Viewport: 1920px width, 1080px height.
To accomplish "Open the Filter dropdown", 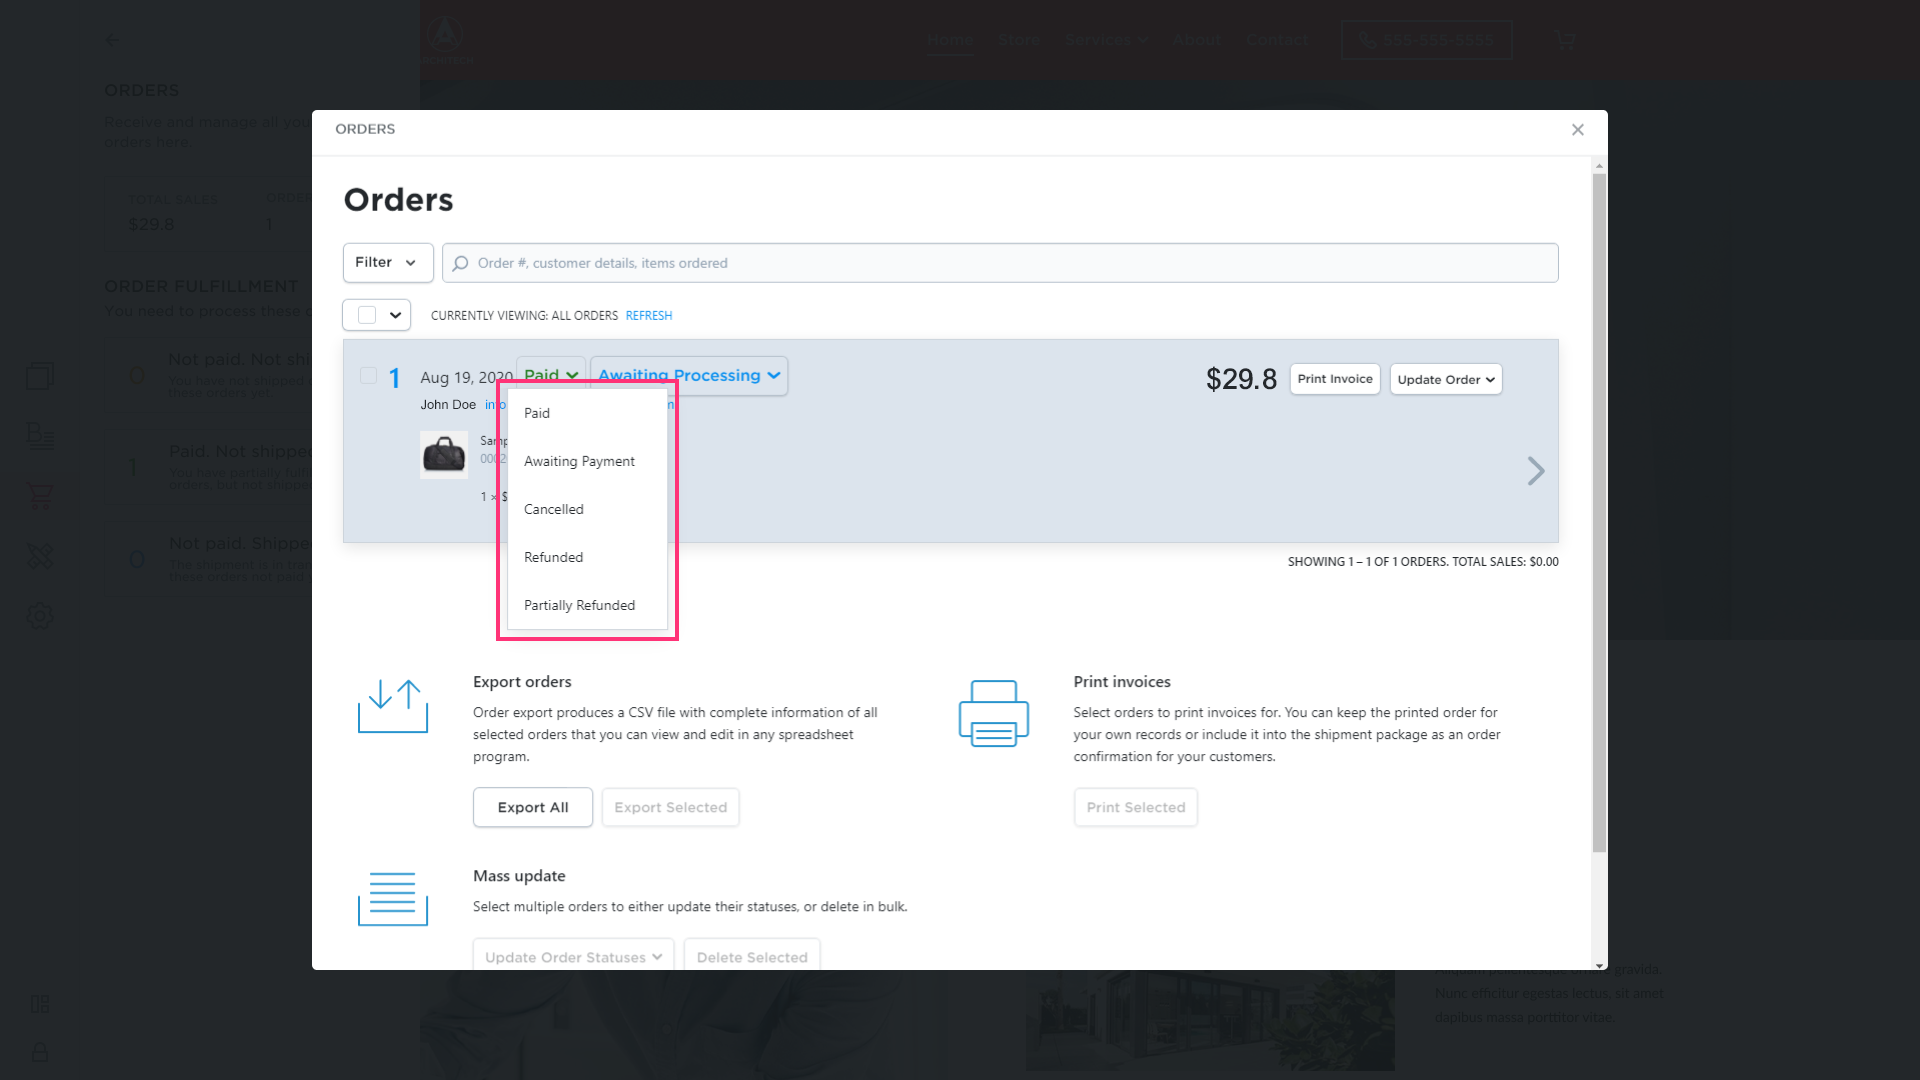I will 388,262.
